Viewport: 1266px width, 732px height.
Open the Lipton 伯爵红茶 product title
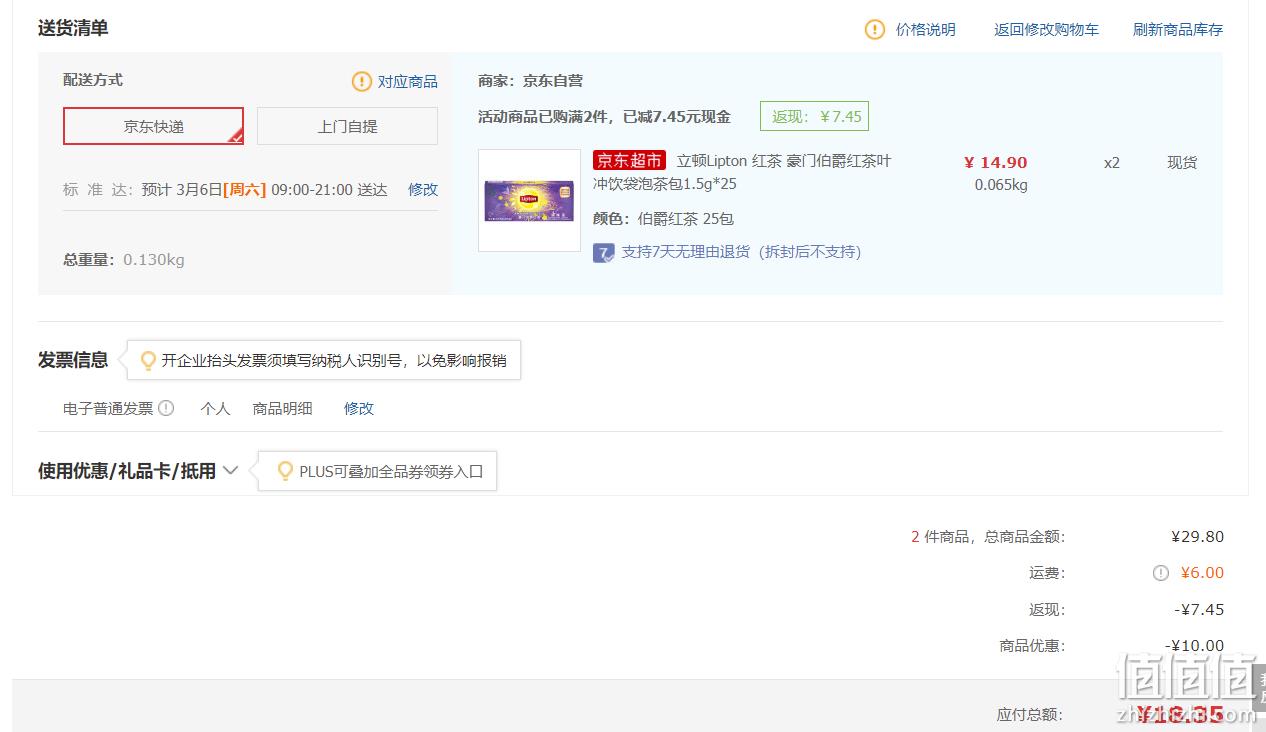[742, 172]
